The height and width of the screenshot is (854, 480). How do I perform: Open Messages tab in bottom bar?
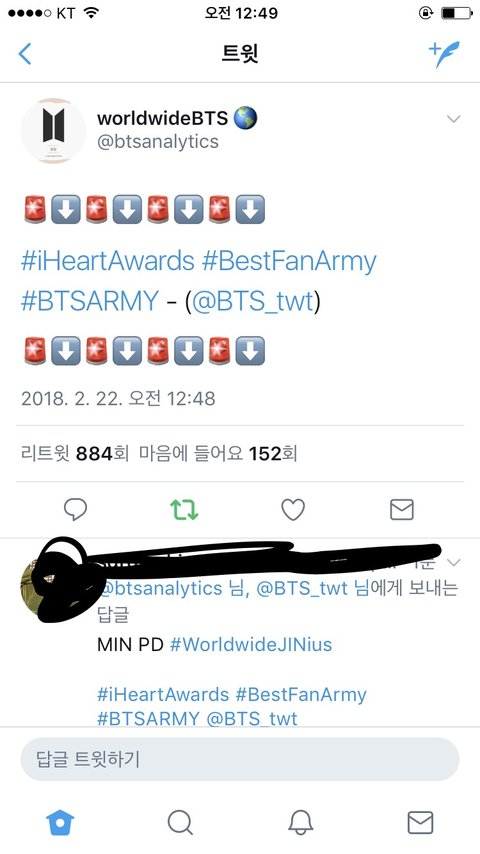pyautogui.click(x=421, y=822)
